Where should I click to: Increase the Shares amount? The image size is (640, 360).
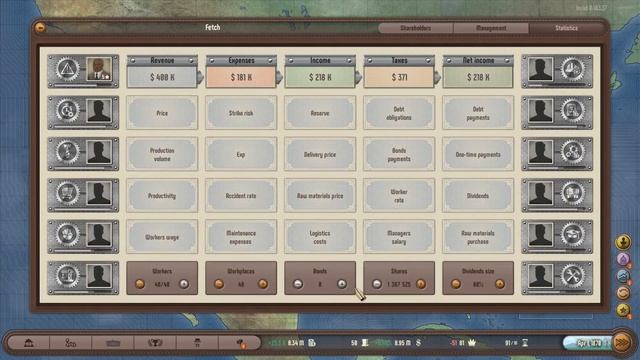pyautogui.click(x=420, y=284)
